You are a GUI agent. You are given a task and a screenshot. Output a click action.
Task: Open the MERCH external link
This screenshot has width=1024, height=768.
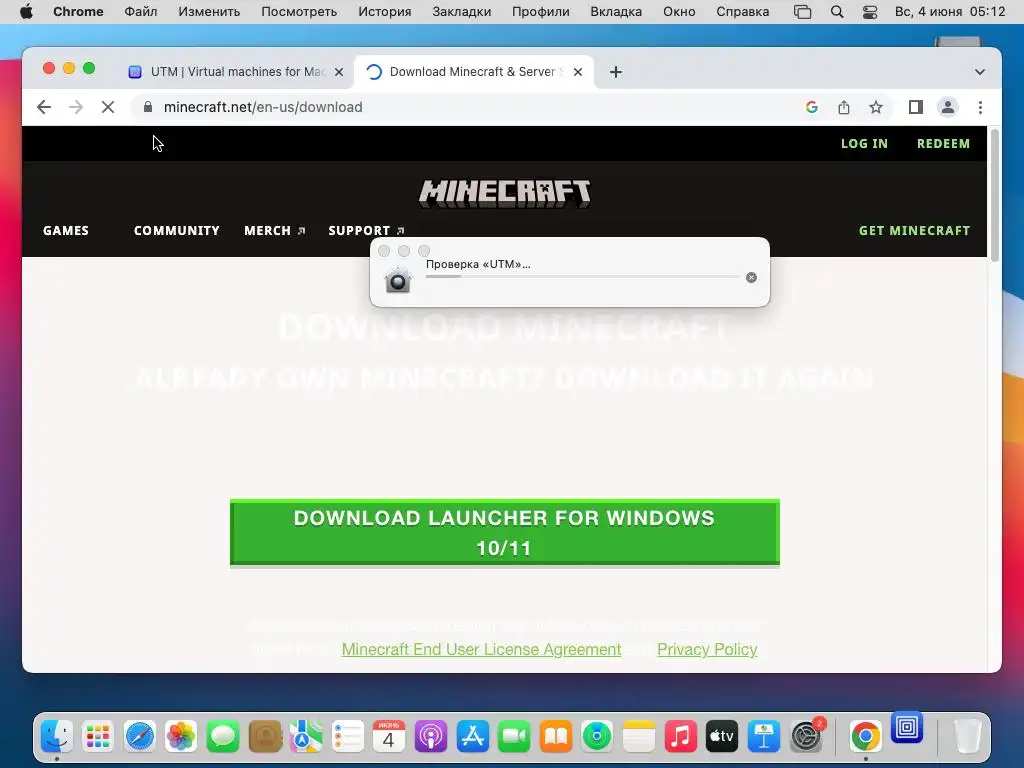pyautogui.click(x=274, y=231)
